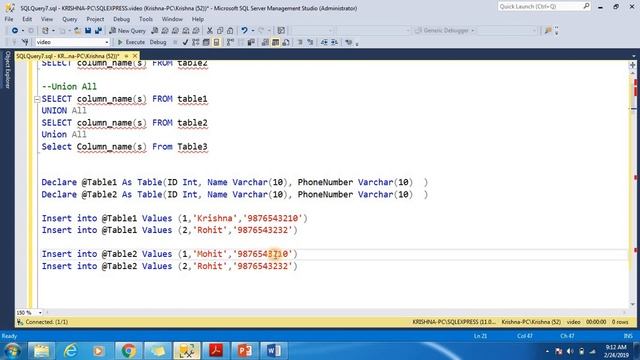Click the editor vertical scrollbar
640x360 pixels.
(x=633, y=188)
